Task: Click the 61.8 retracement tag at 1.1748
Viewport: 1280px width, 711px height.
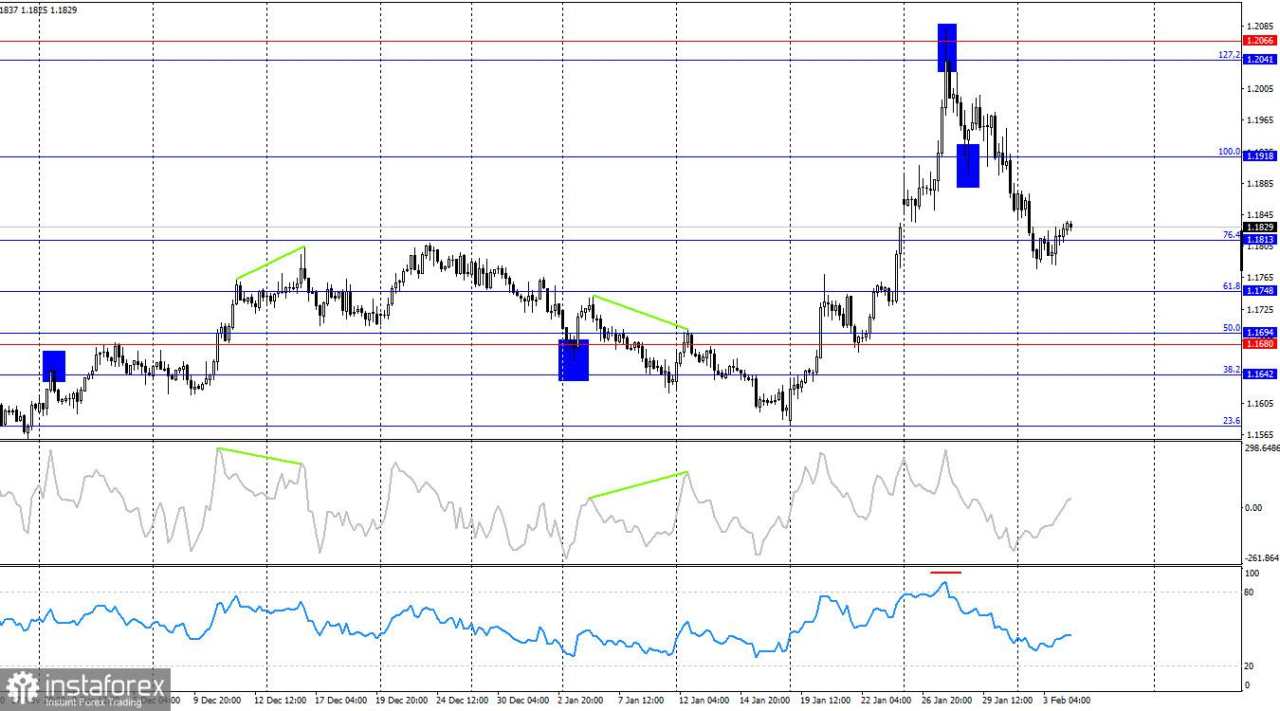Action: [x=1258, y=290]
